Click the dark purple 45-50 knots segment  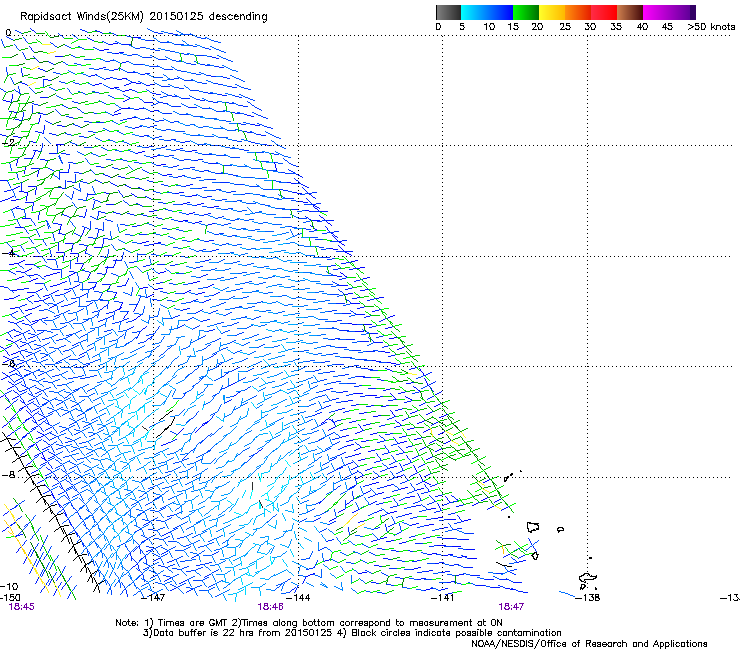pyautogui.click(x=682, y=12)
